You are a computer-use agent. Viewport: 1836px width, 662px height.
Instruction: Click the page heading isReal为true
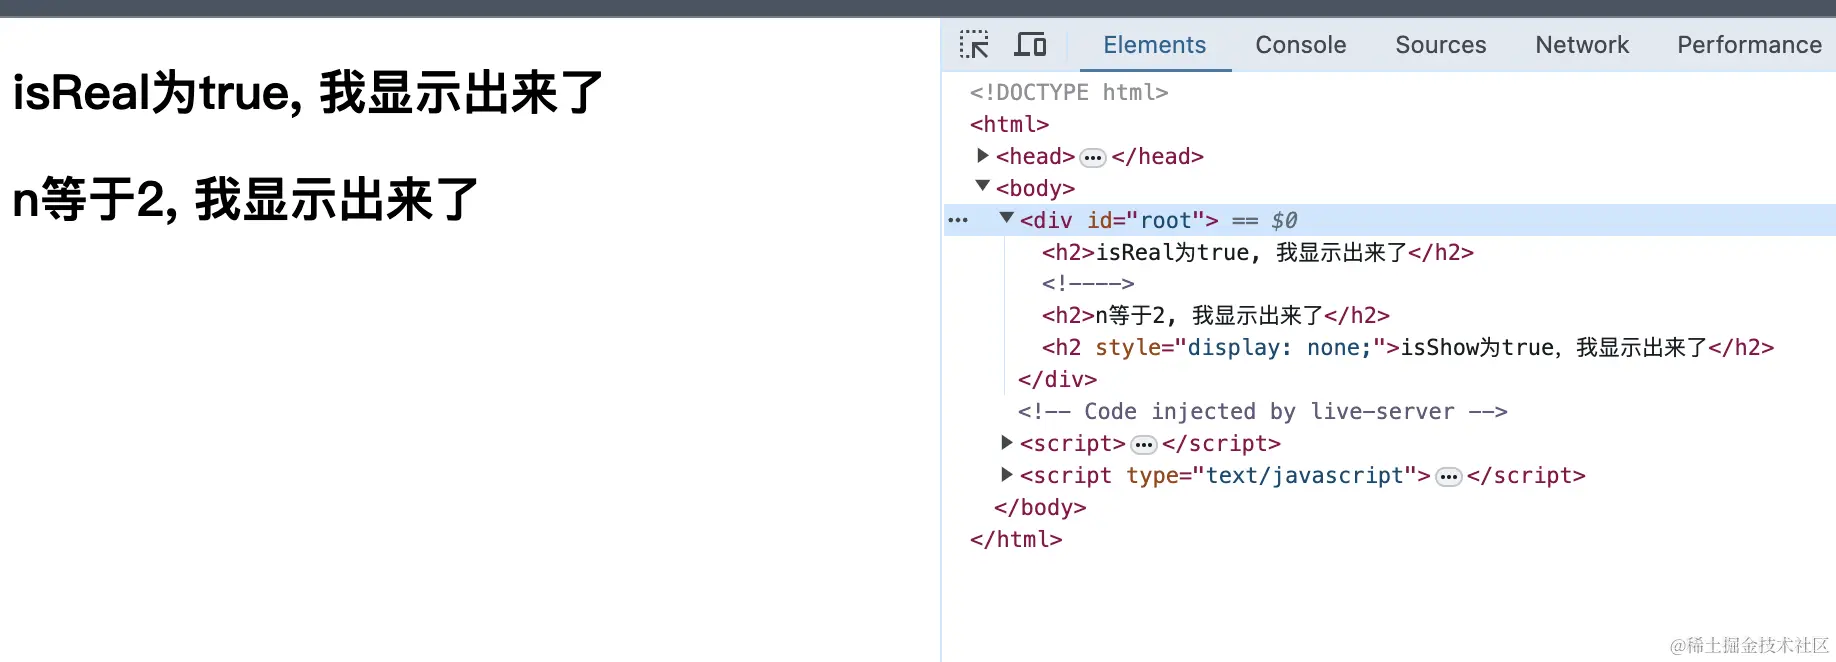tap(308, 93)
